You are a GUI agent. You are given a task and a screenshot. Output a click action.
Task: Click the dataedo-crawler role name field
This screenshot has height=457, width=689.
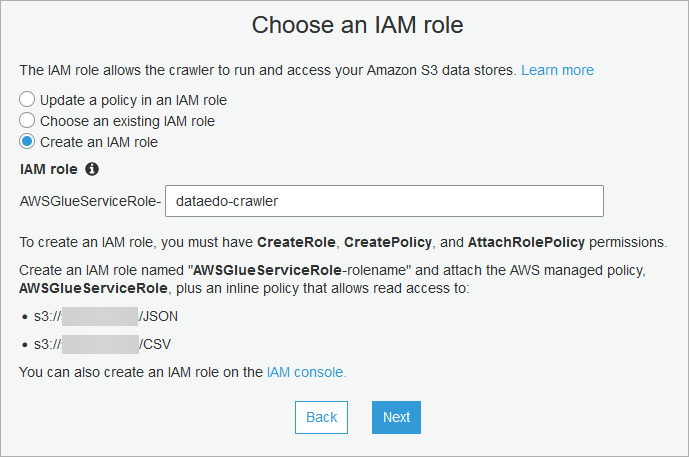coord(384,201)
